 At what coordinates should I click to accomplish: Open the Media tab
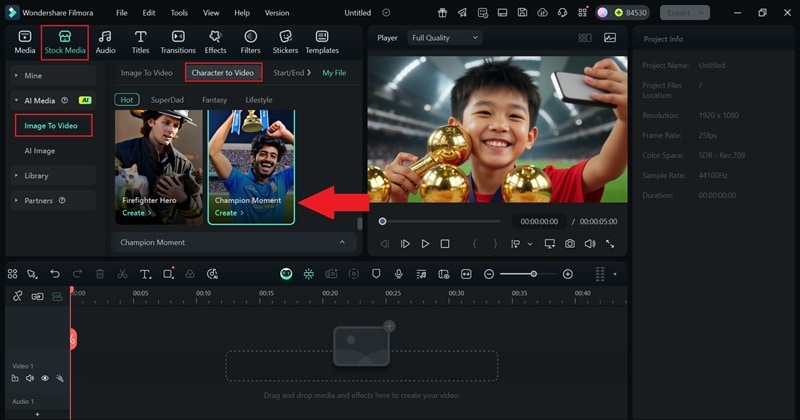24,42
